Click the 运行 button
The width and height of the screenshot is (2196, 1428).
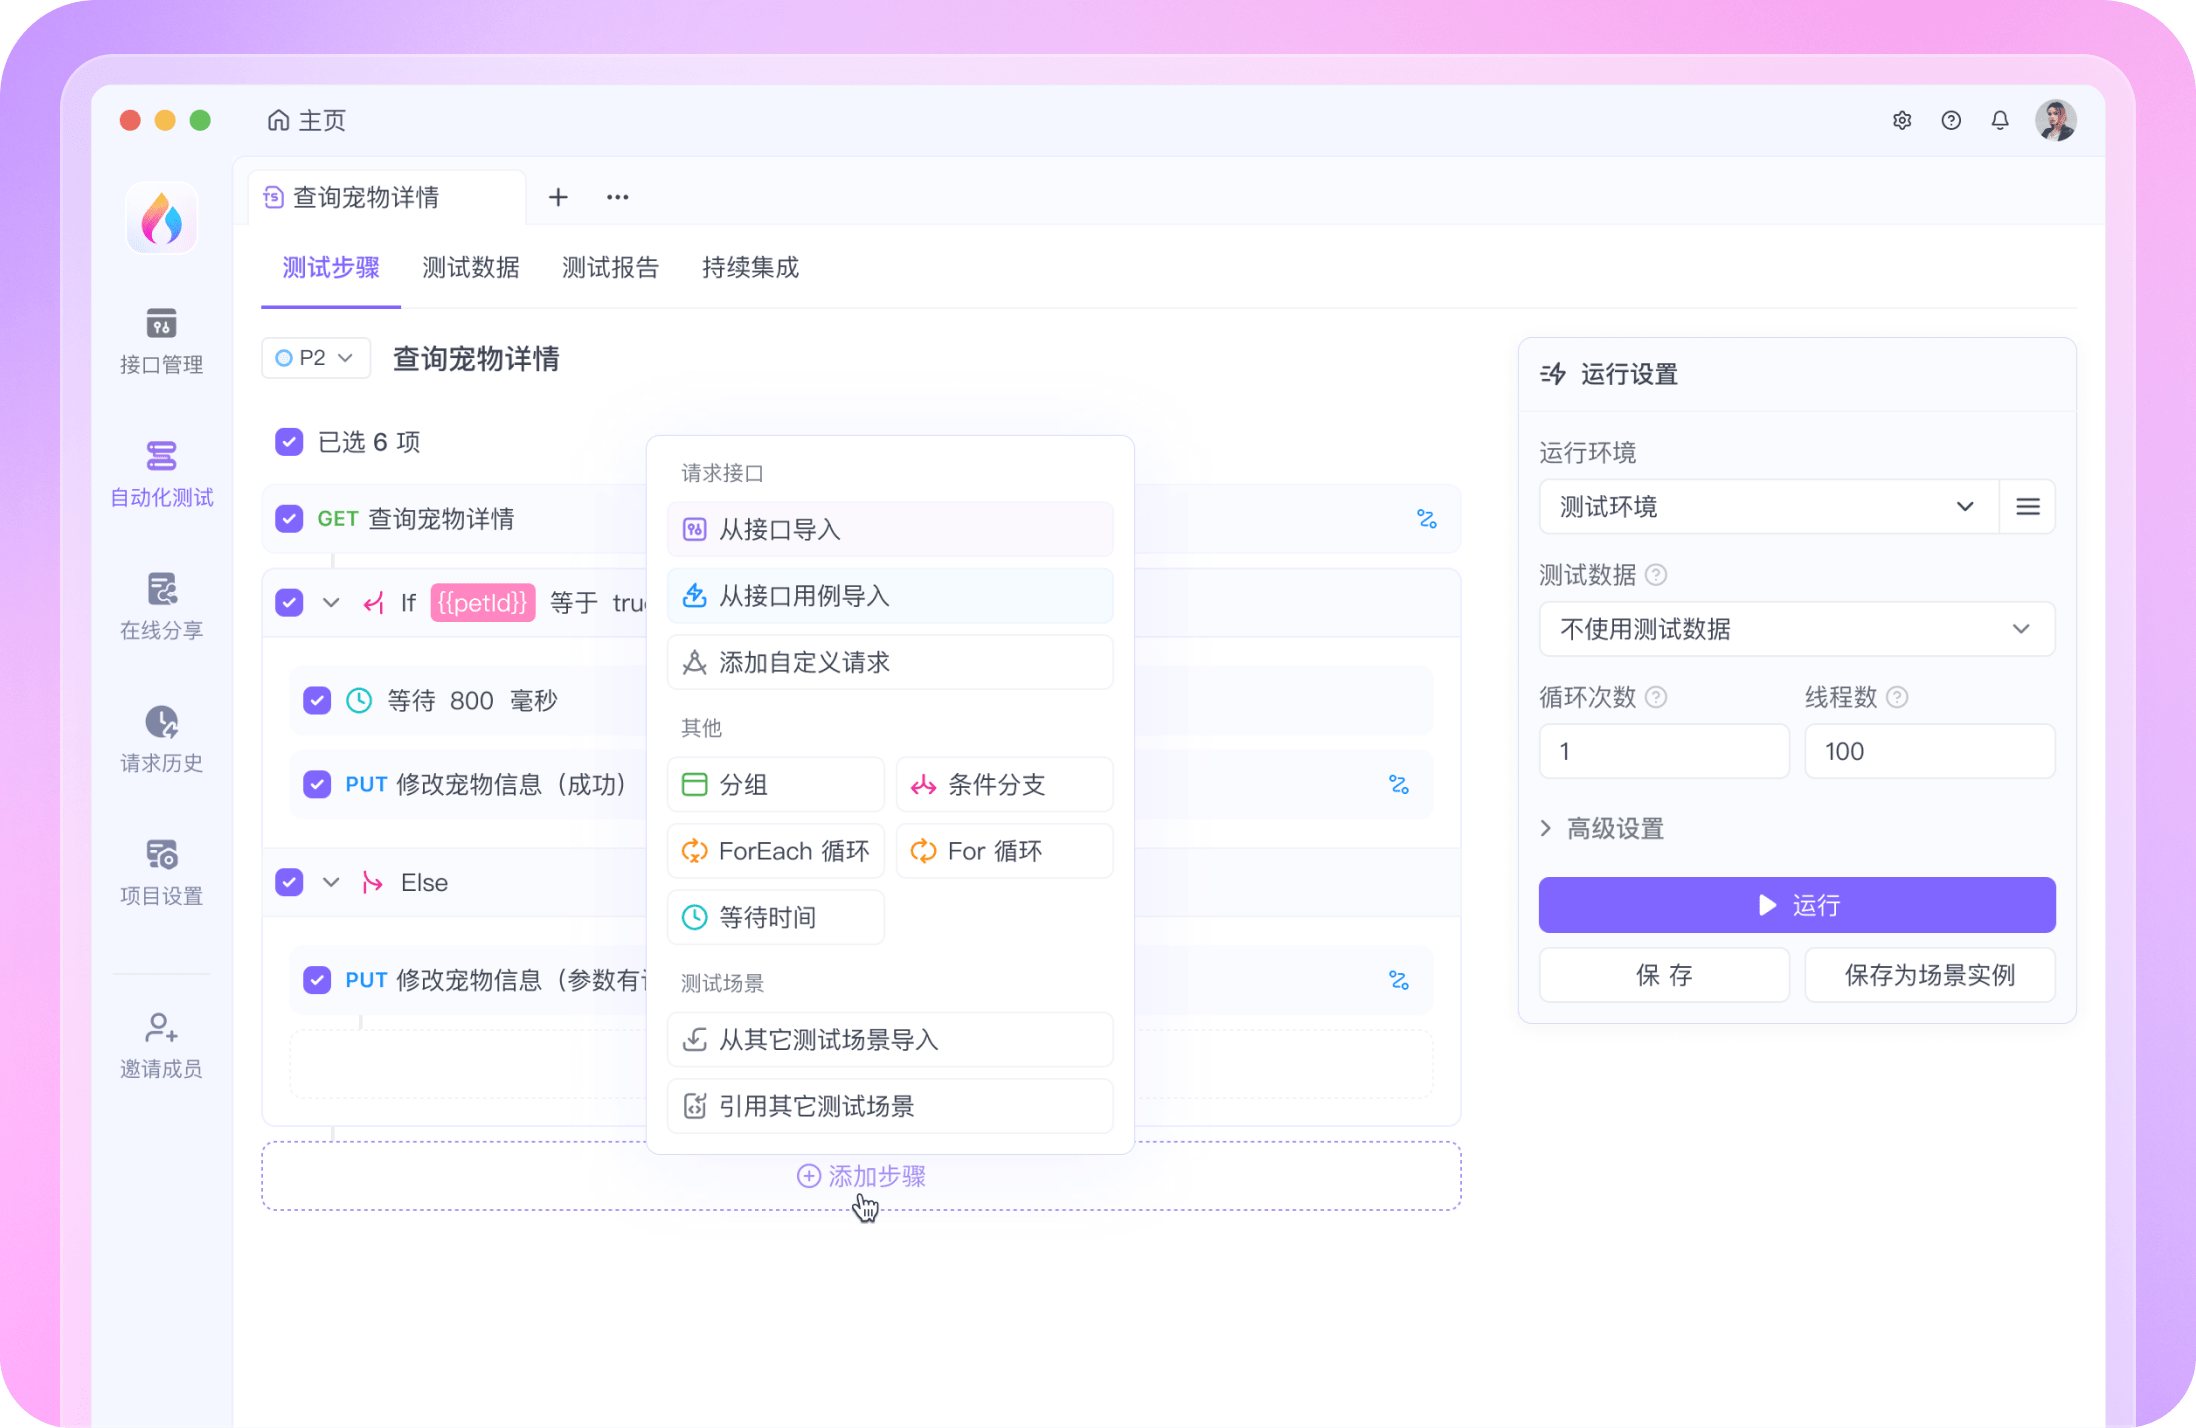point(1796,904)
